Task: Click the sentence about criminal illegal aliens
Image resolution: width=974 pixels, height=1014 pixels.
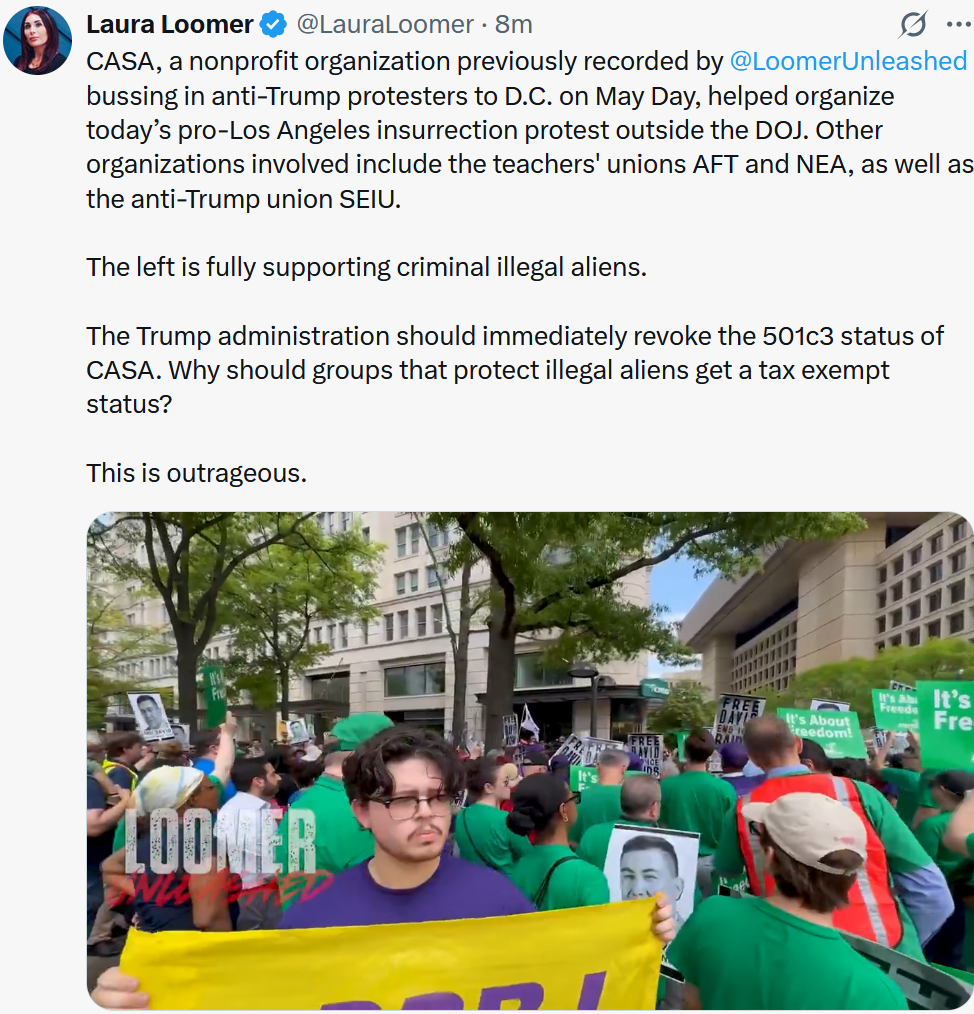Action: (367, 267)
